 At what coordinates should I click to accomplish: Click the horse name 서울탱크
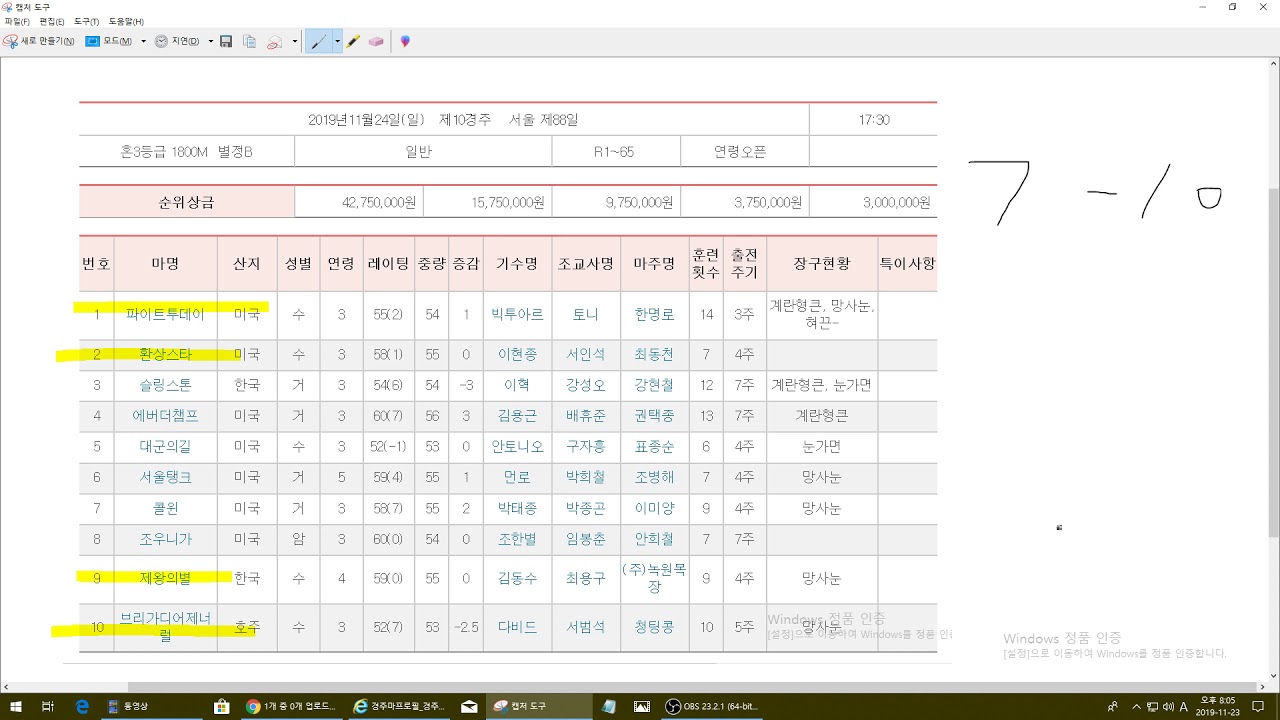click(165, 478)
